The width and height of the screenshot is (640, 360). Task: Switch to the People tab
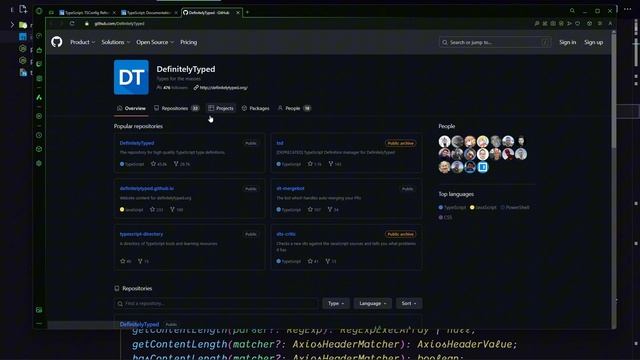(x=294, y=108)
